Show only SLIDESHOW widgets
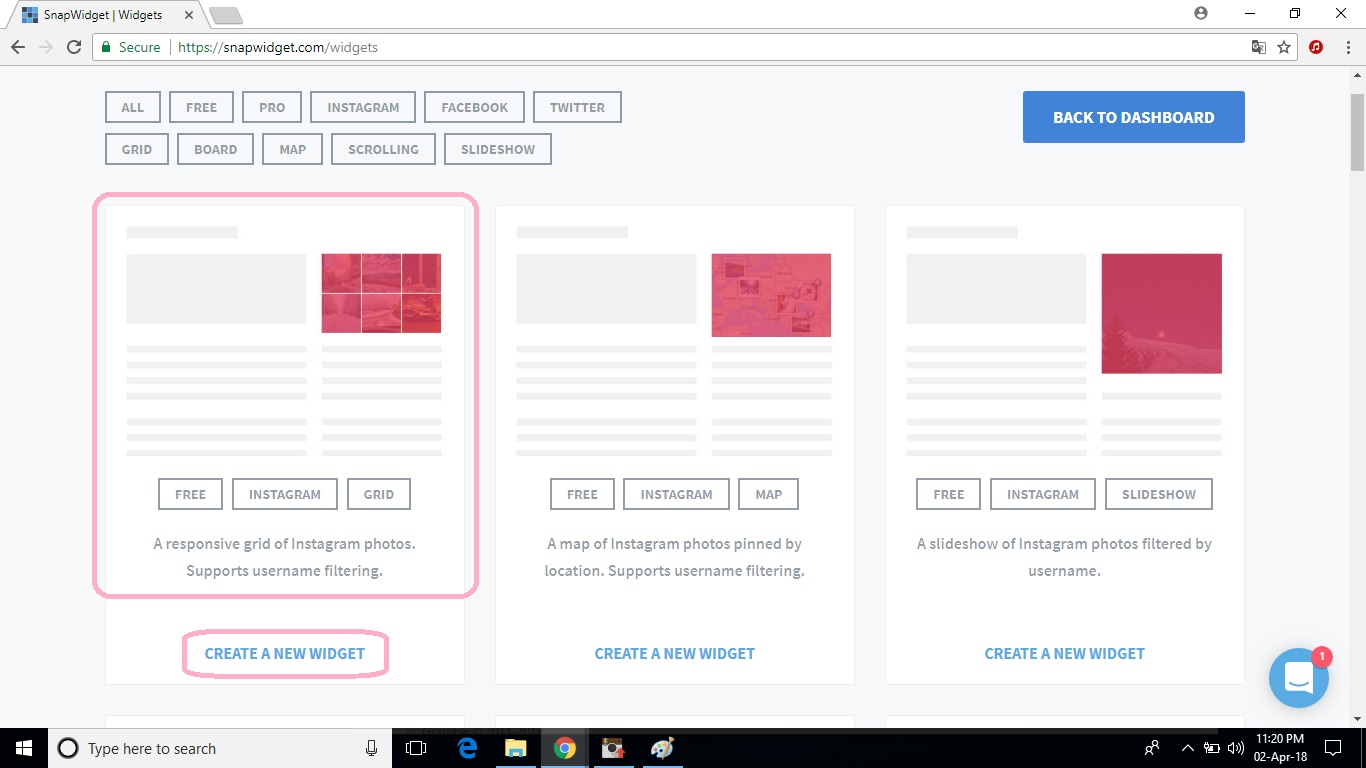1366x768 pixels. coord(498,149)
